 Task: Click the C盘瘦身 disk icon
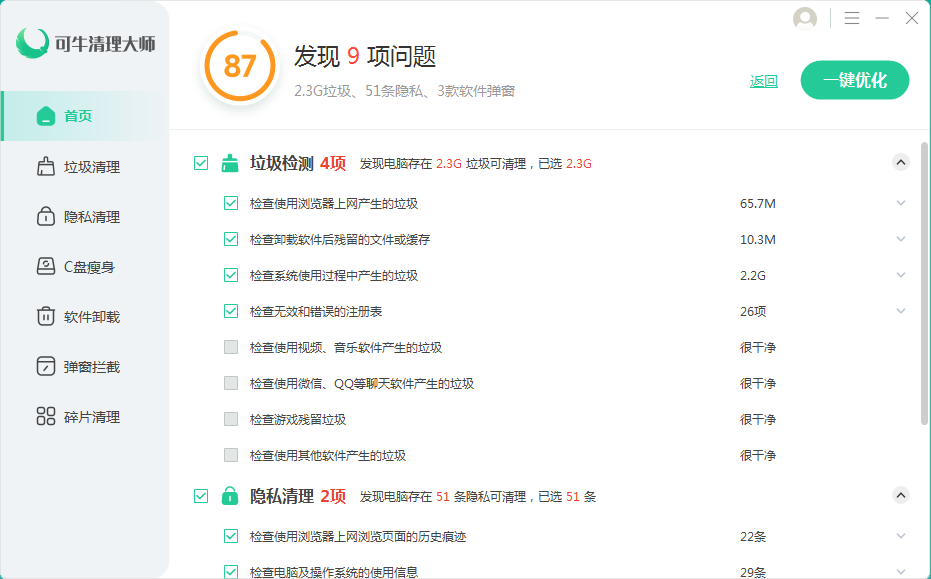(45, 267)
